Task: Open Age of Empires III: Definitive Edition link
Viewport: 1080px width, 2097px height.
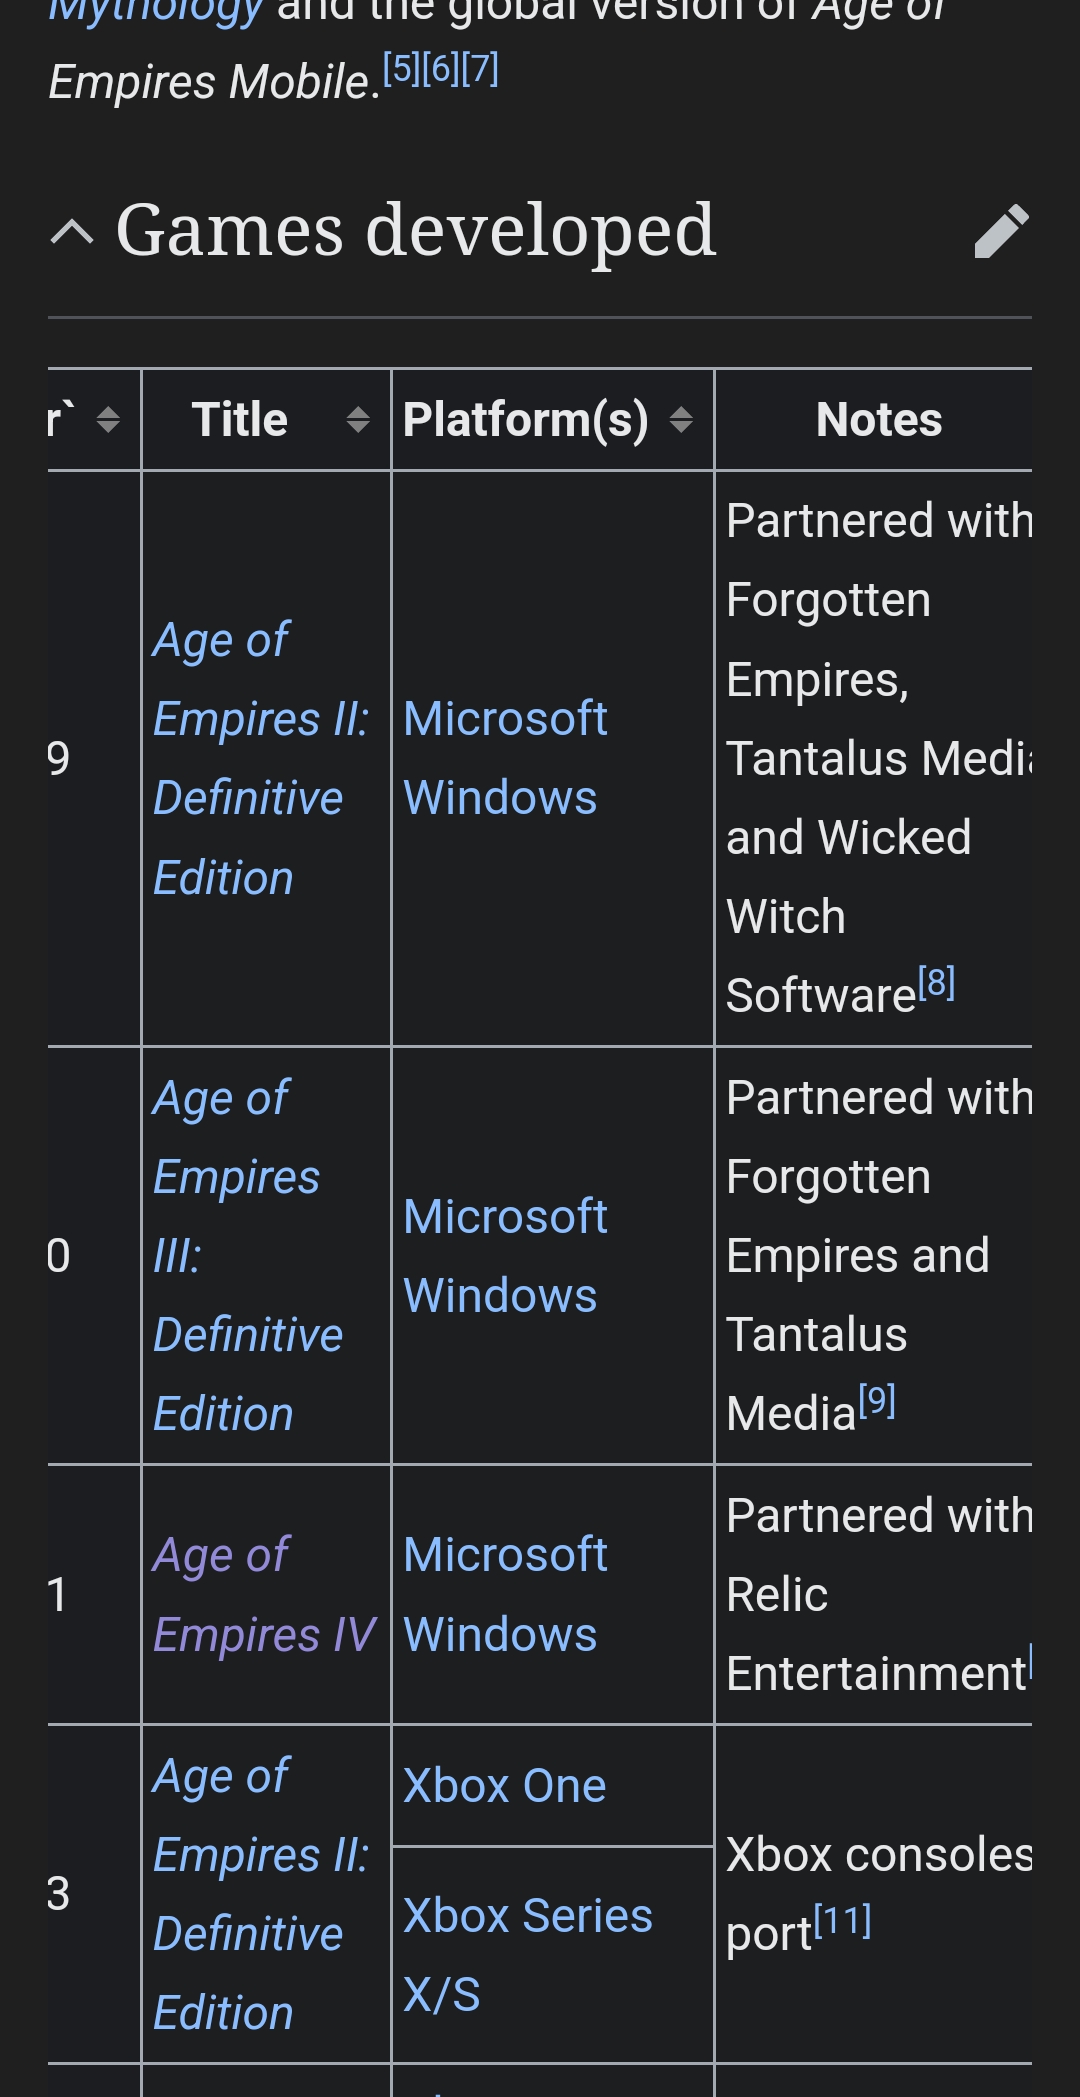Action: [x=248, y=1256]
